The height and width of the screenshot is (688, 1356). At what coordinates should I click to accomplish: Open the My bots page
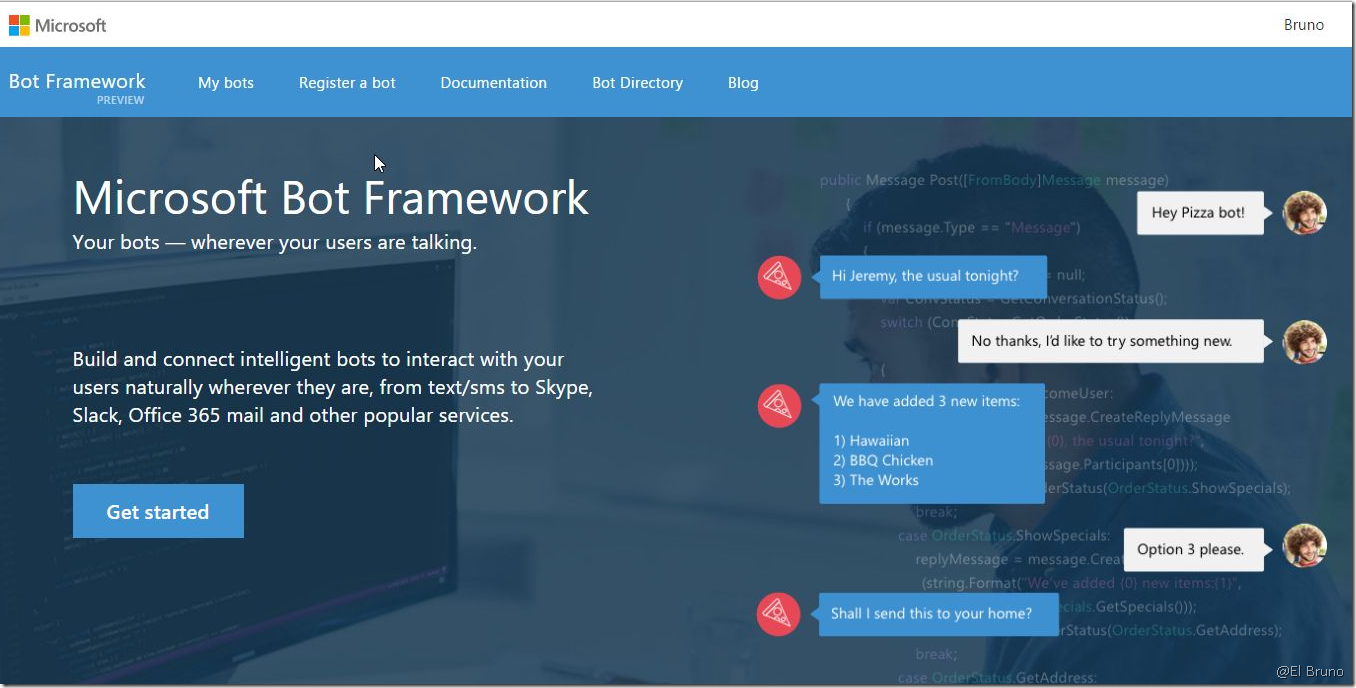coord(226,83)
